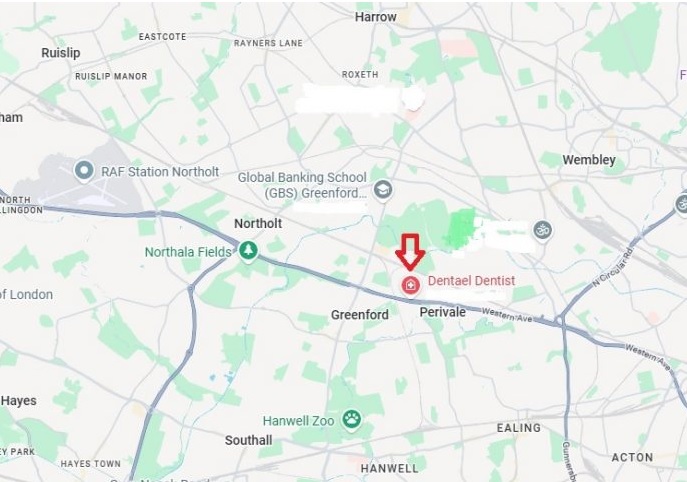
Task: Click the Southall place name
Action: [x=248, y=440]
